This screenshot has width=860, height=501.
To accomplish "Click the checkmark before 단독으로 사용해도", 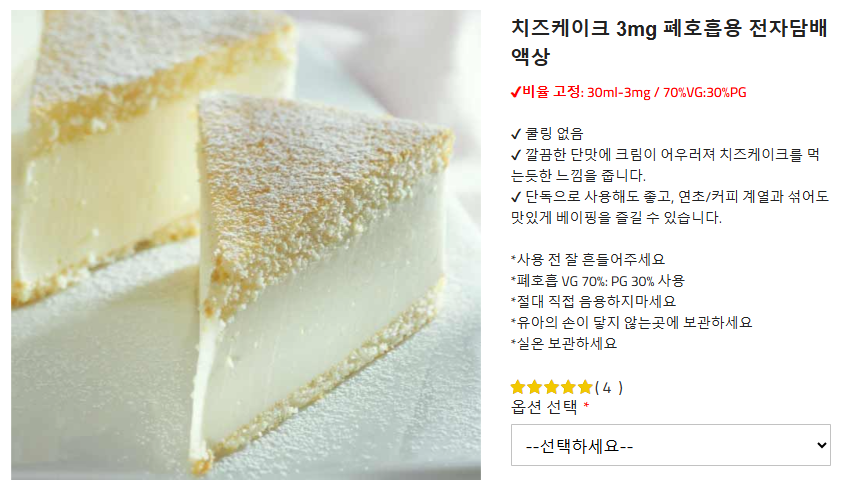I will (x=516, y=196).
